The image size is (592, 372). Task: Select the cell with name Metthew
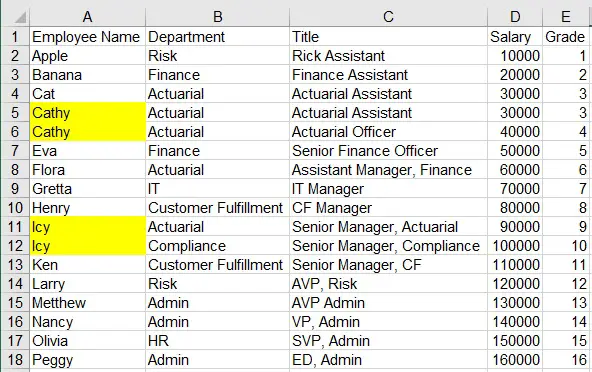[x=88, y=303]
